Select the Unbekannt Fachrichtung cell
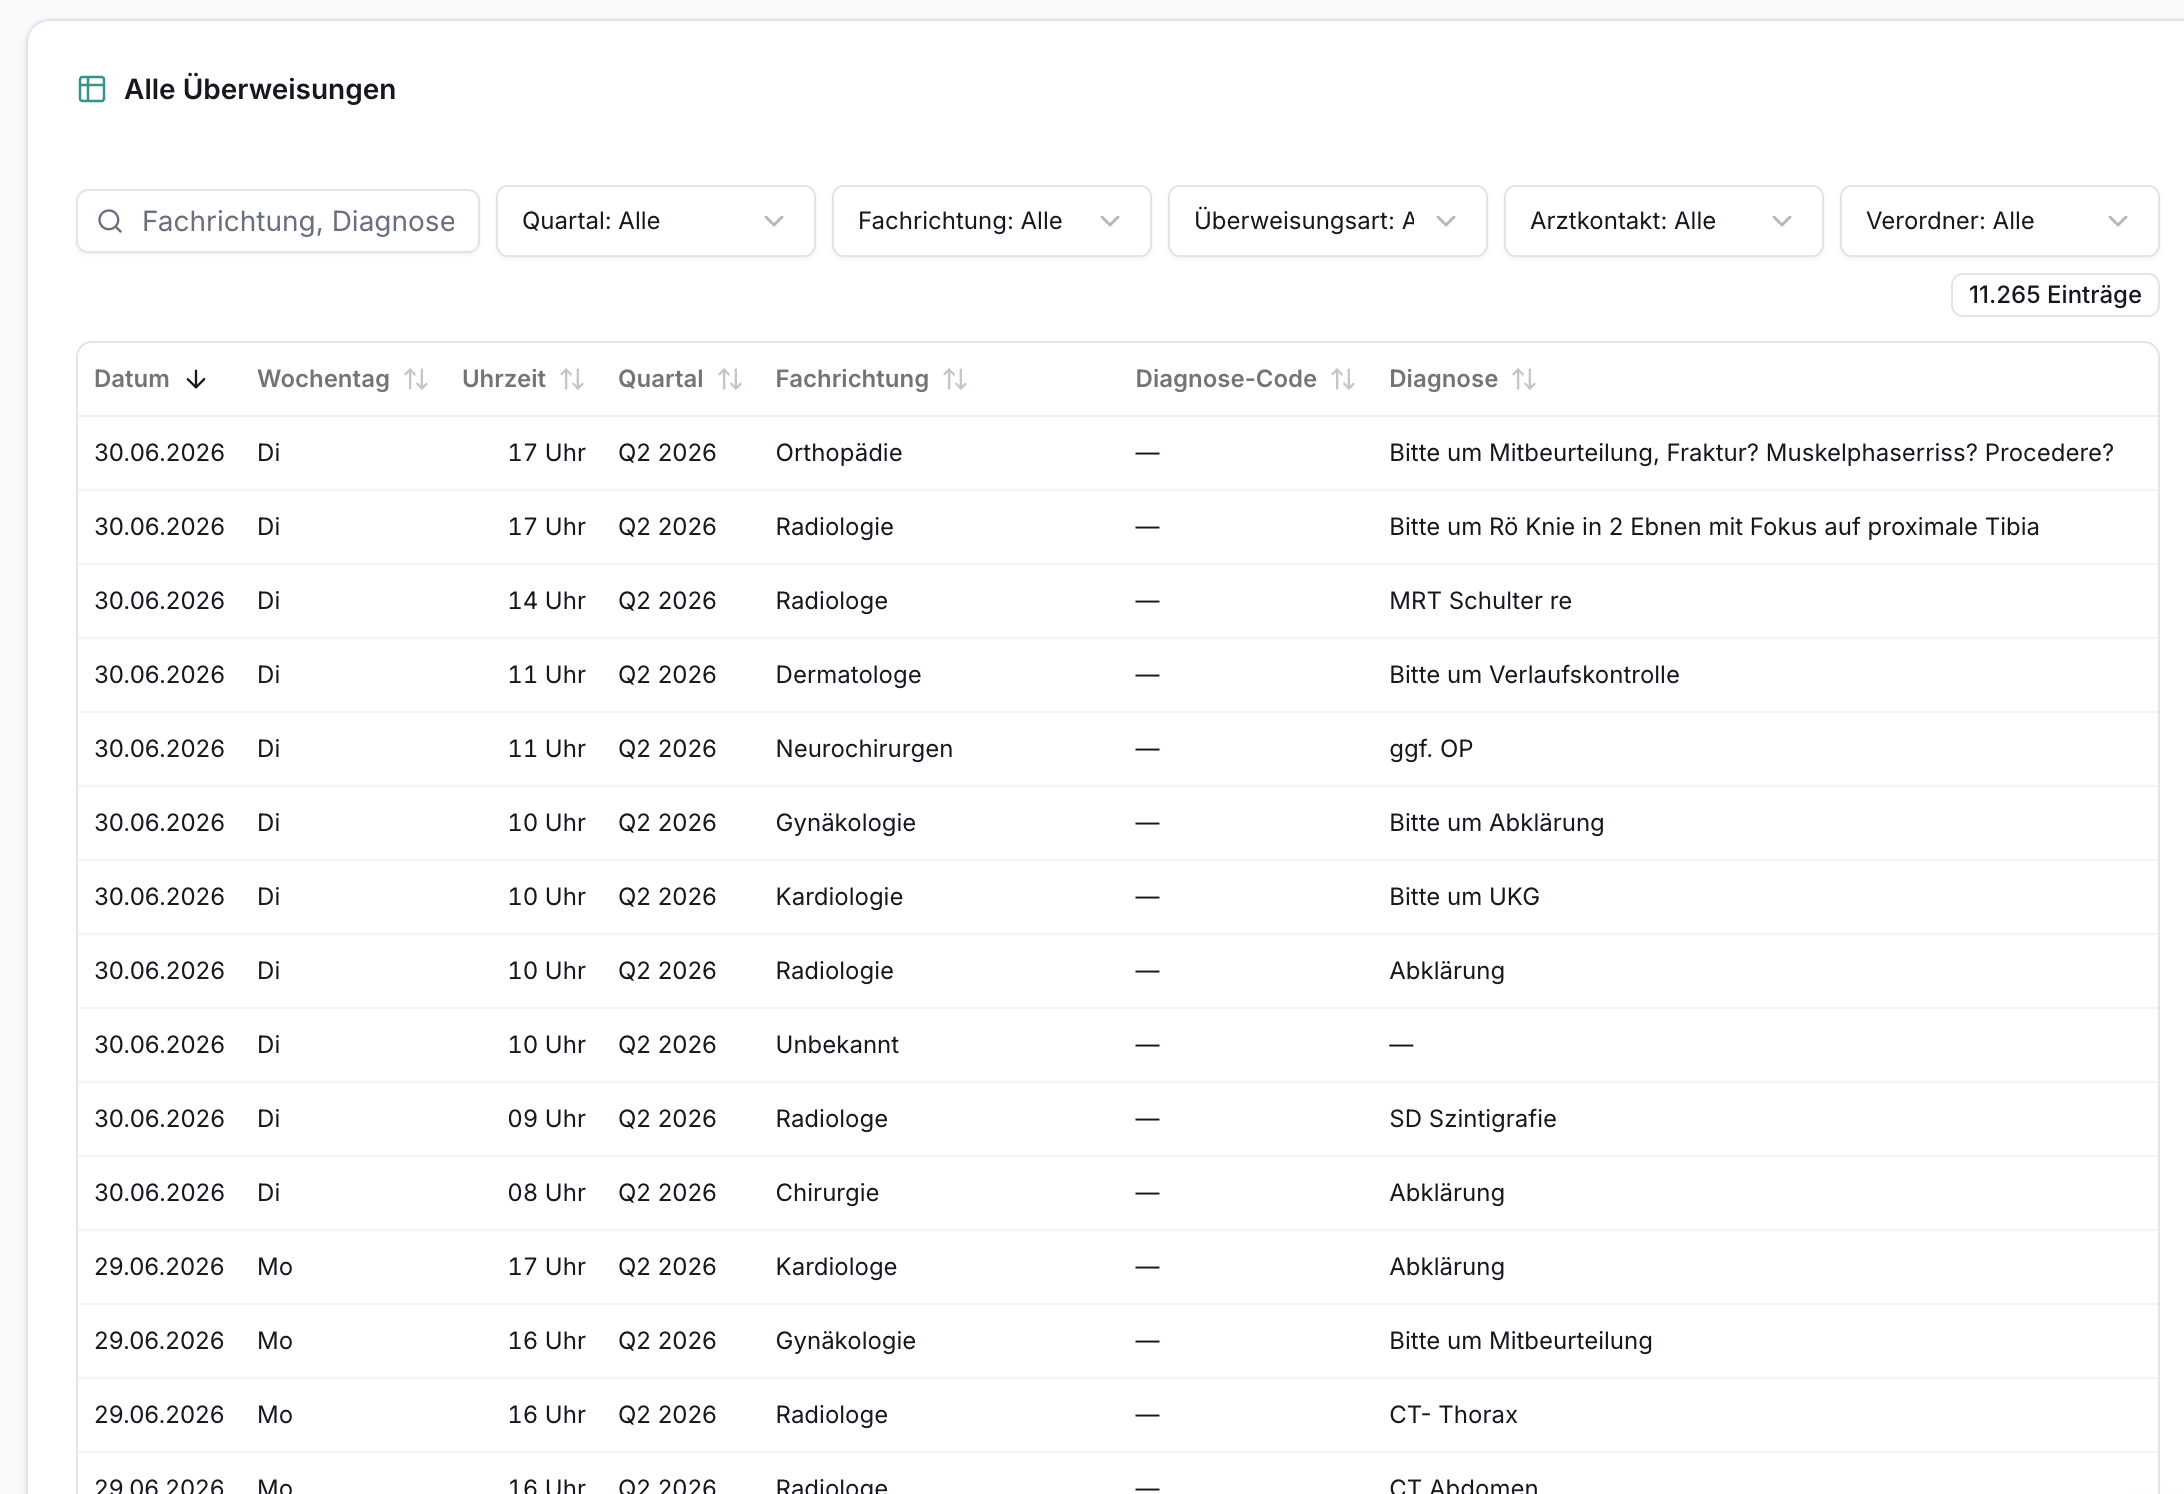The width and height of the screenshot is (2184, 1494). (x=837, y=1045)
